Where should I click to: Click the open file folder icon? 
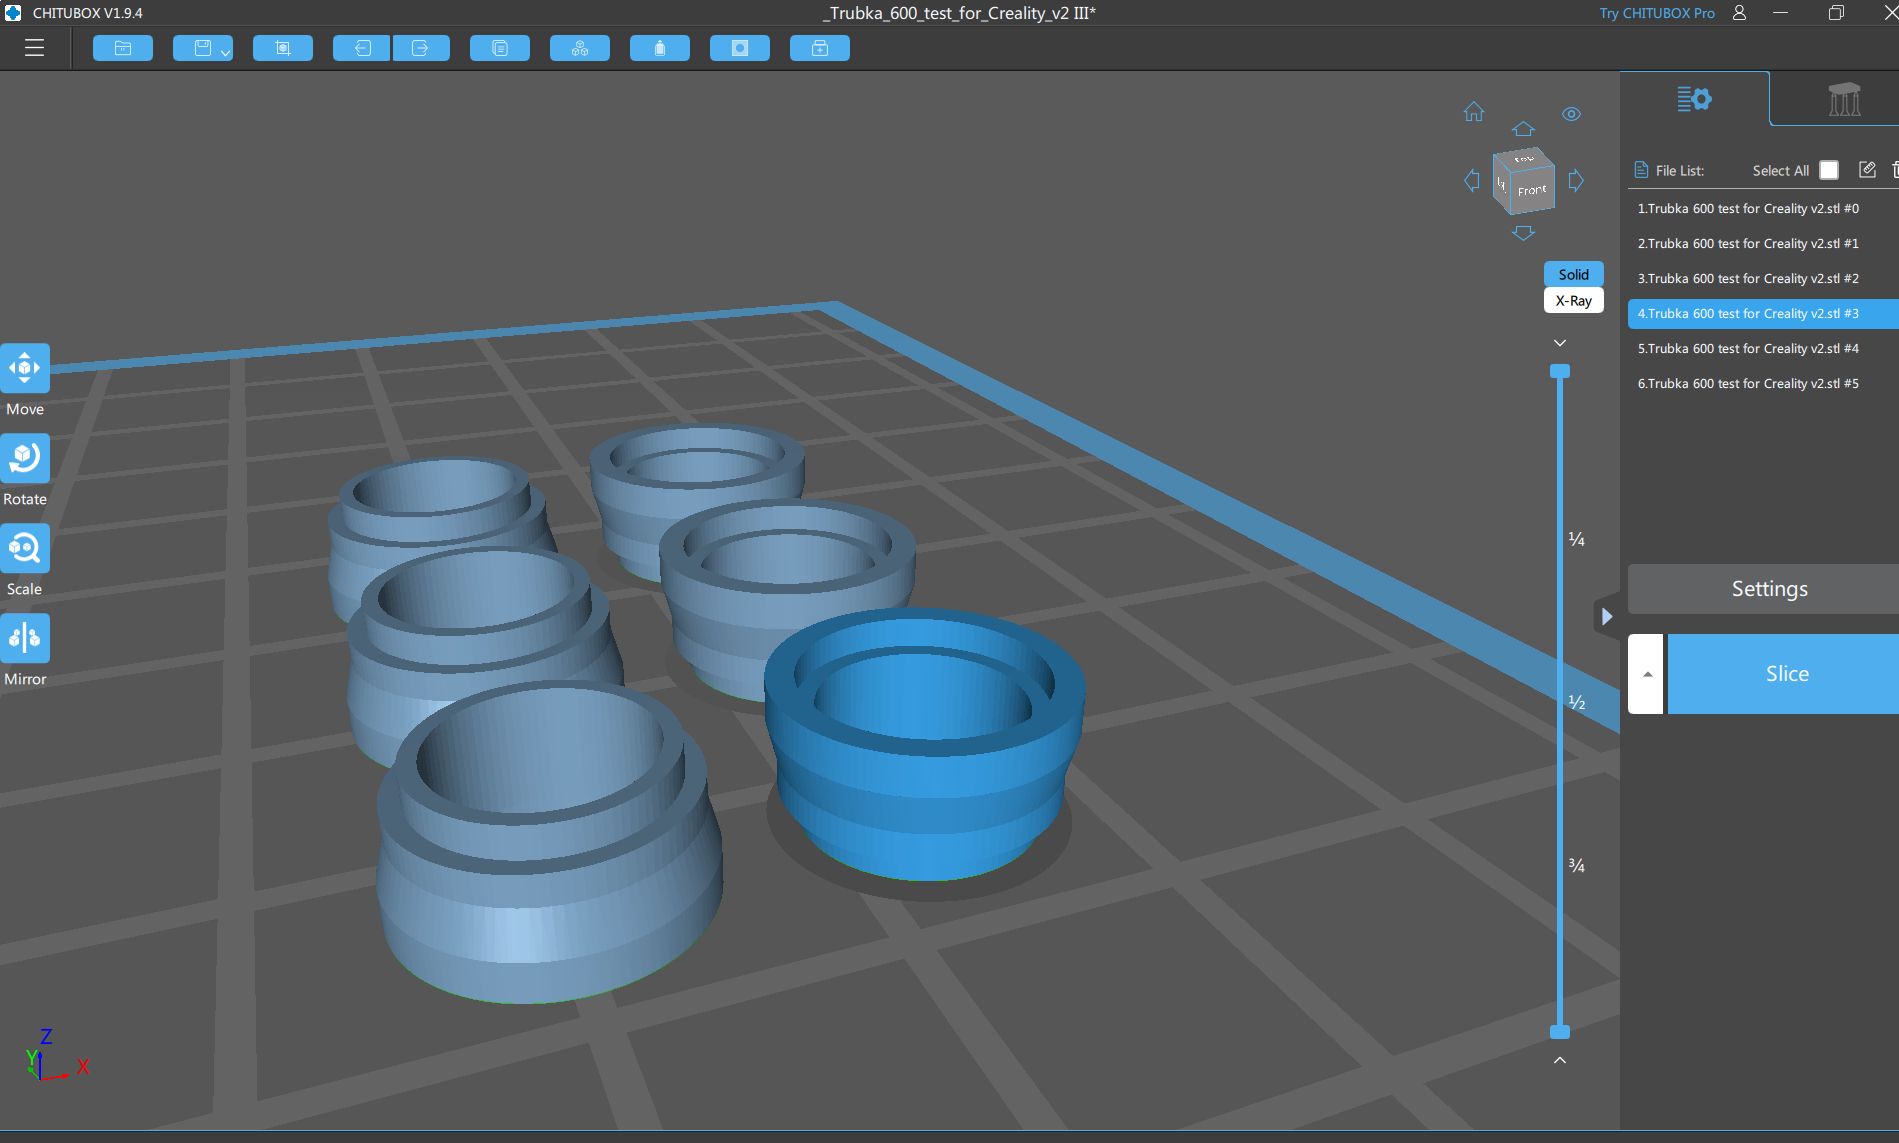pos(123,48)
